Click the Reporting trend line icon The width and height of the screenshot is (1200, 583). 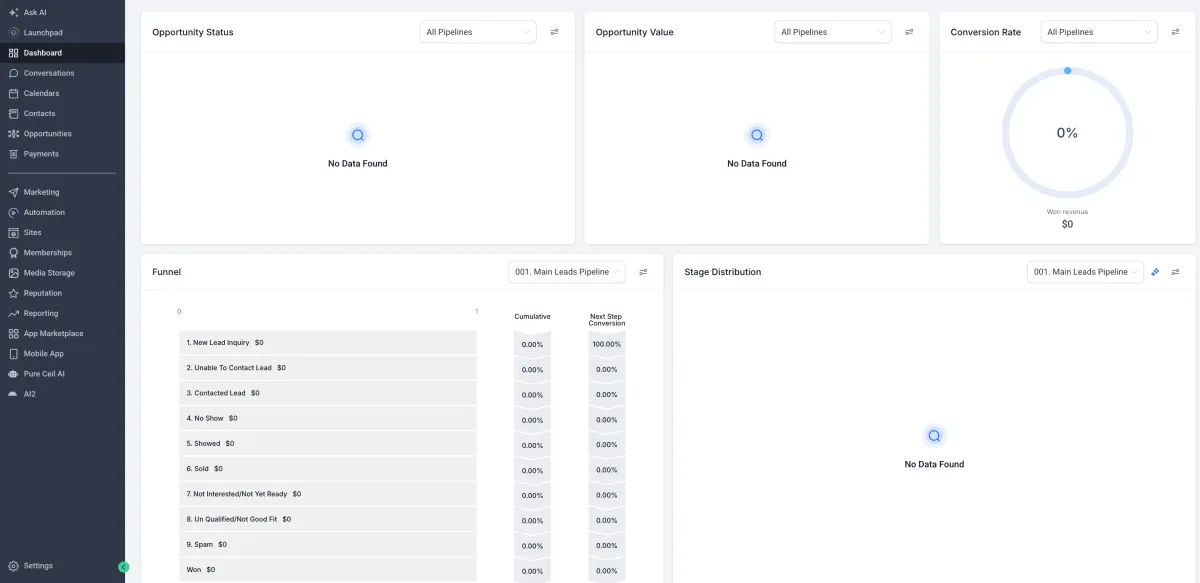[x=14, y=313]
